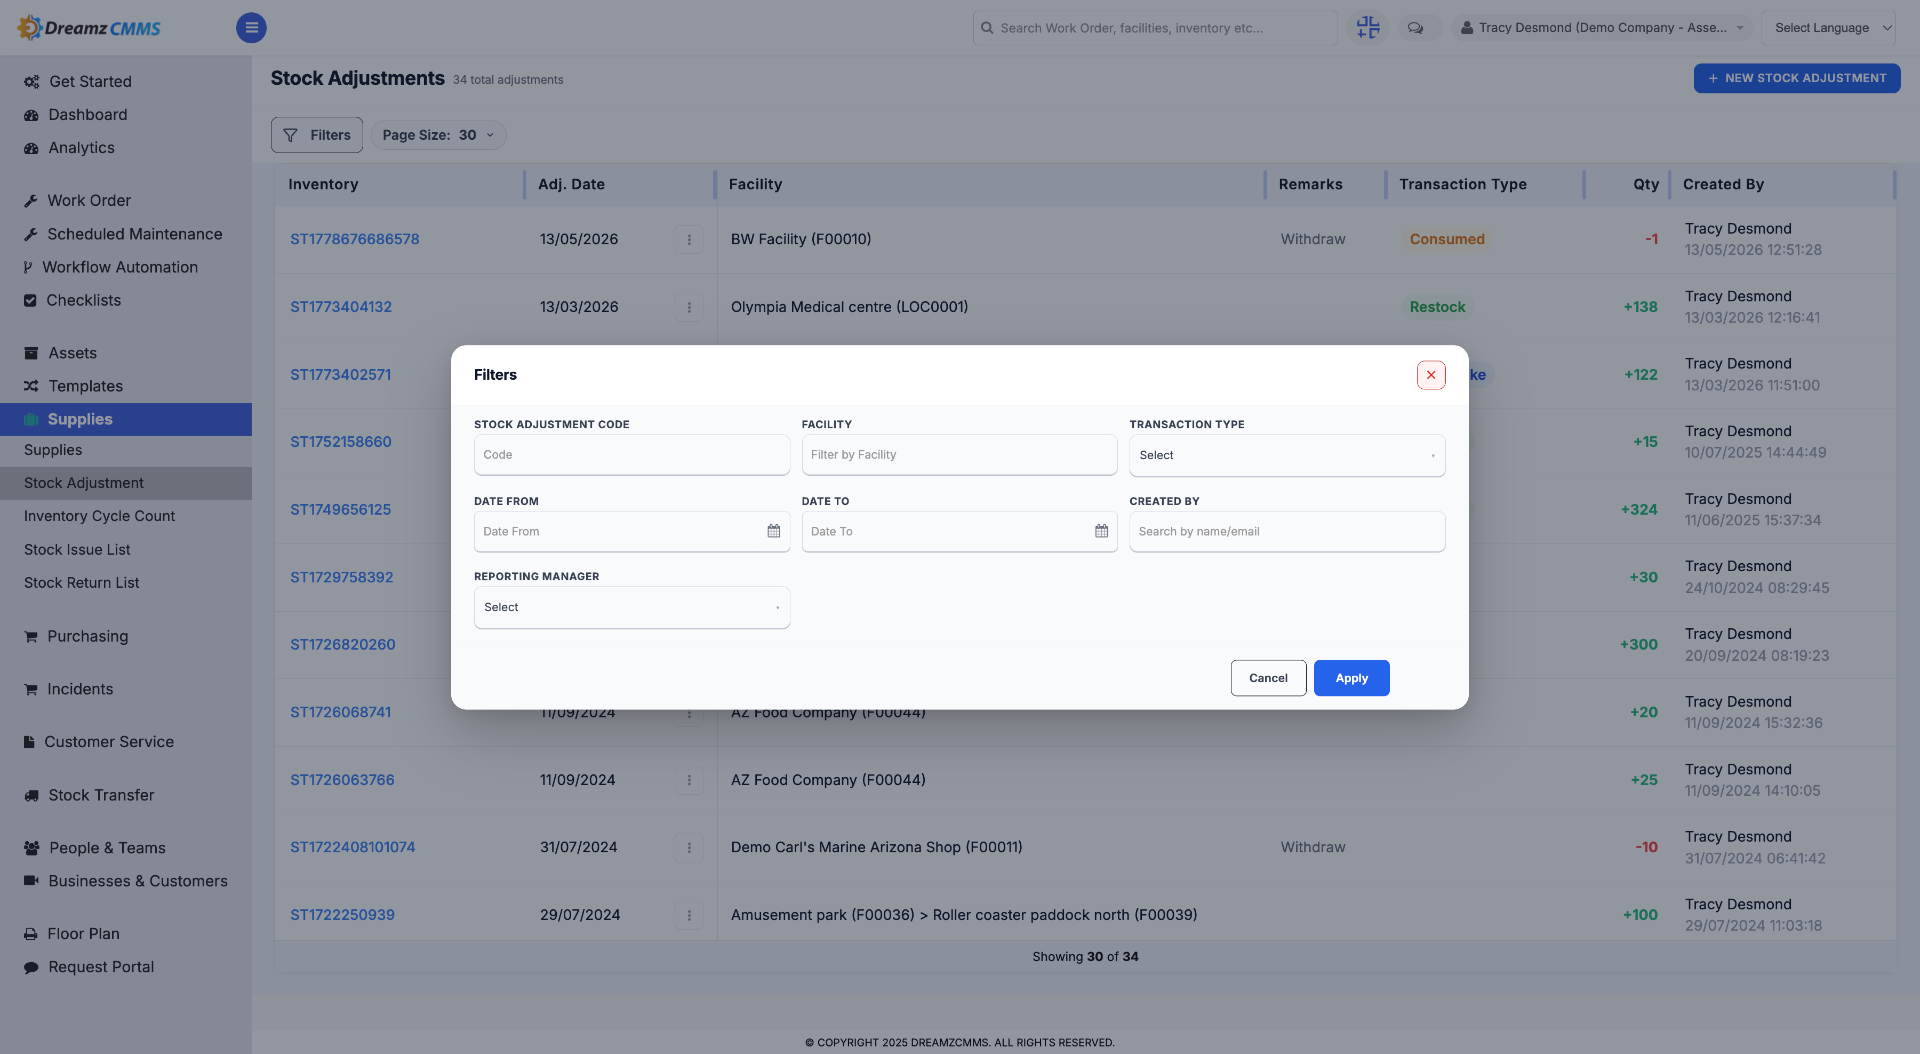1920x1054 pixels.
Task: Open Stock Issue List
Action: click(x=77, y=550)
